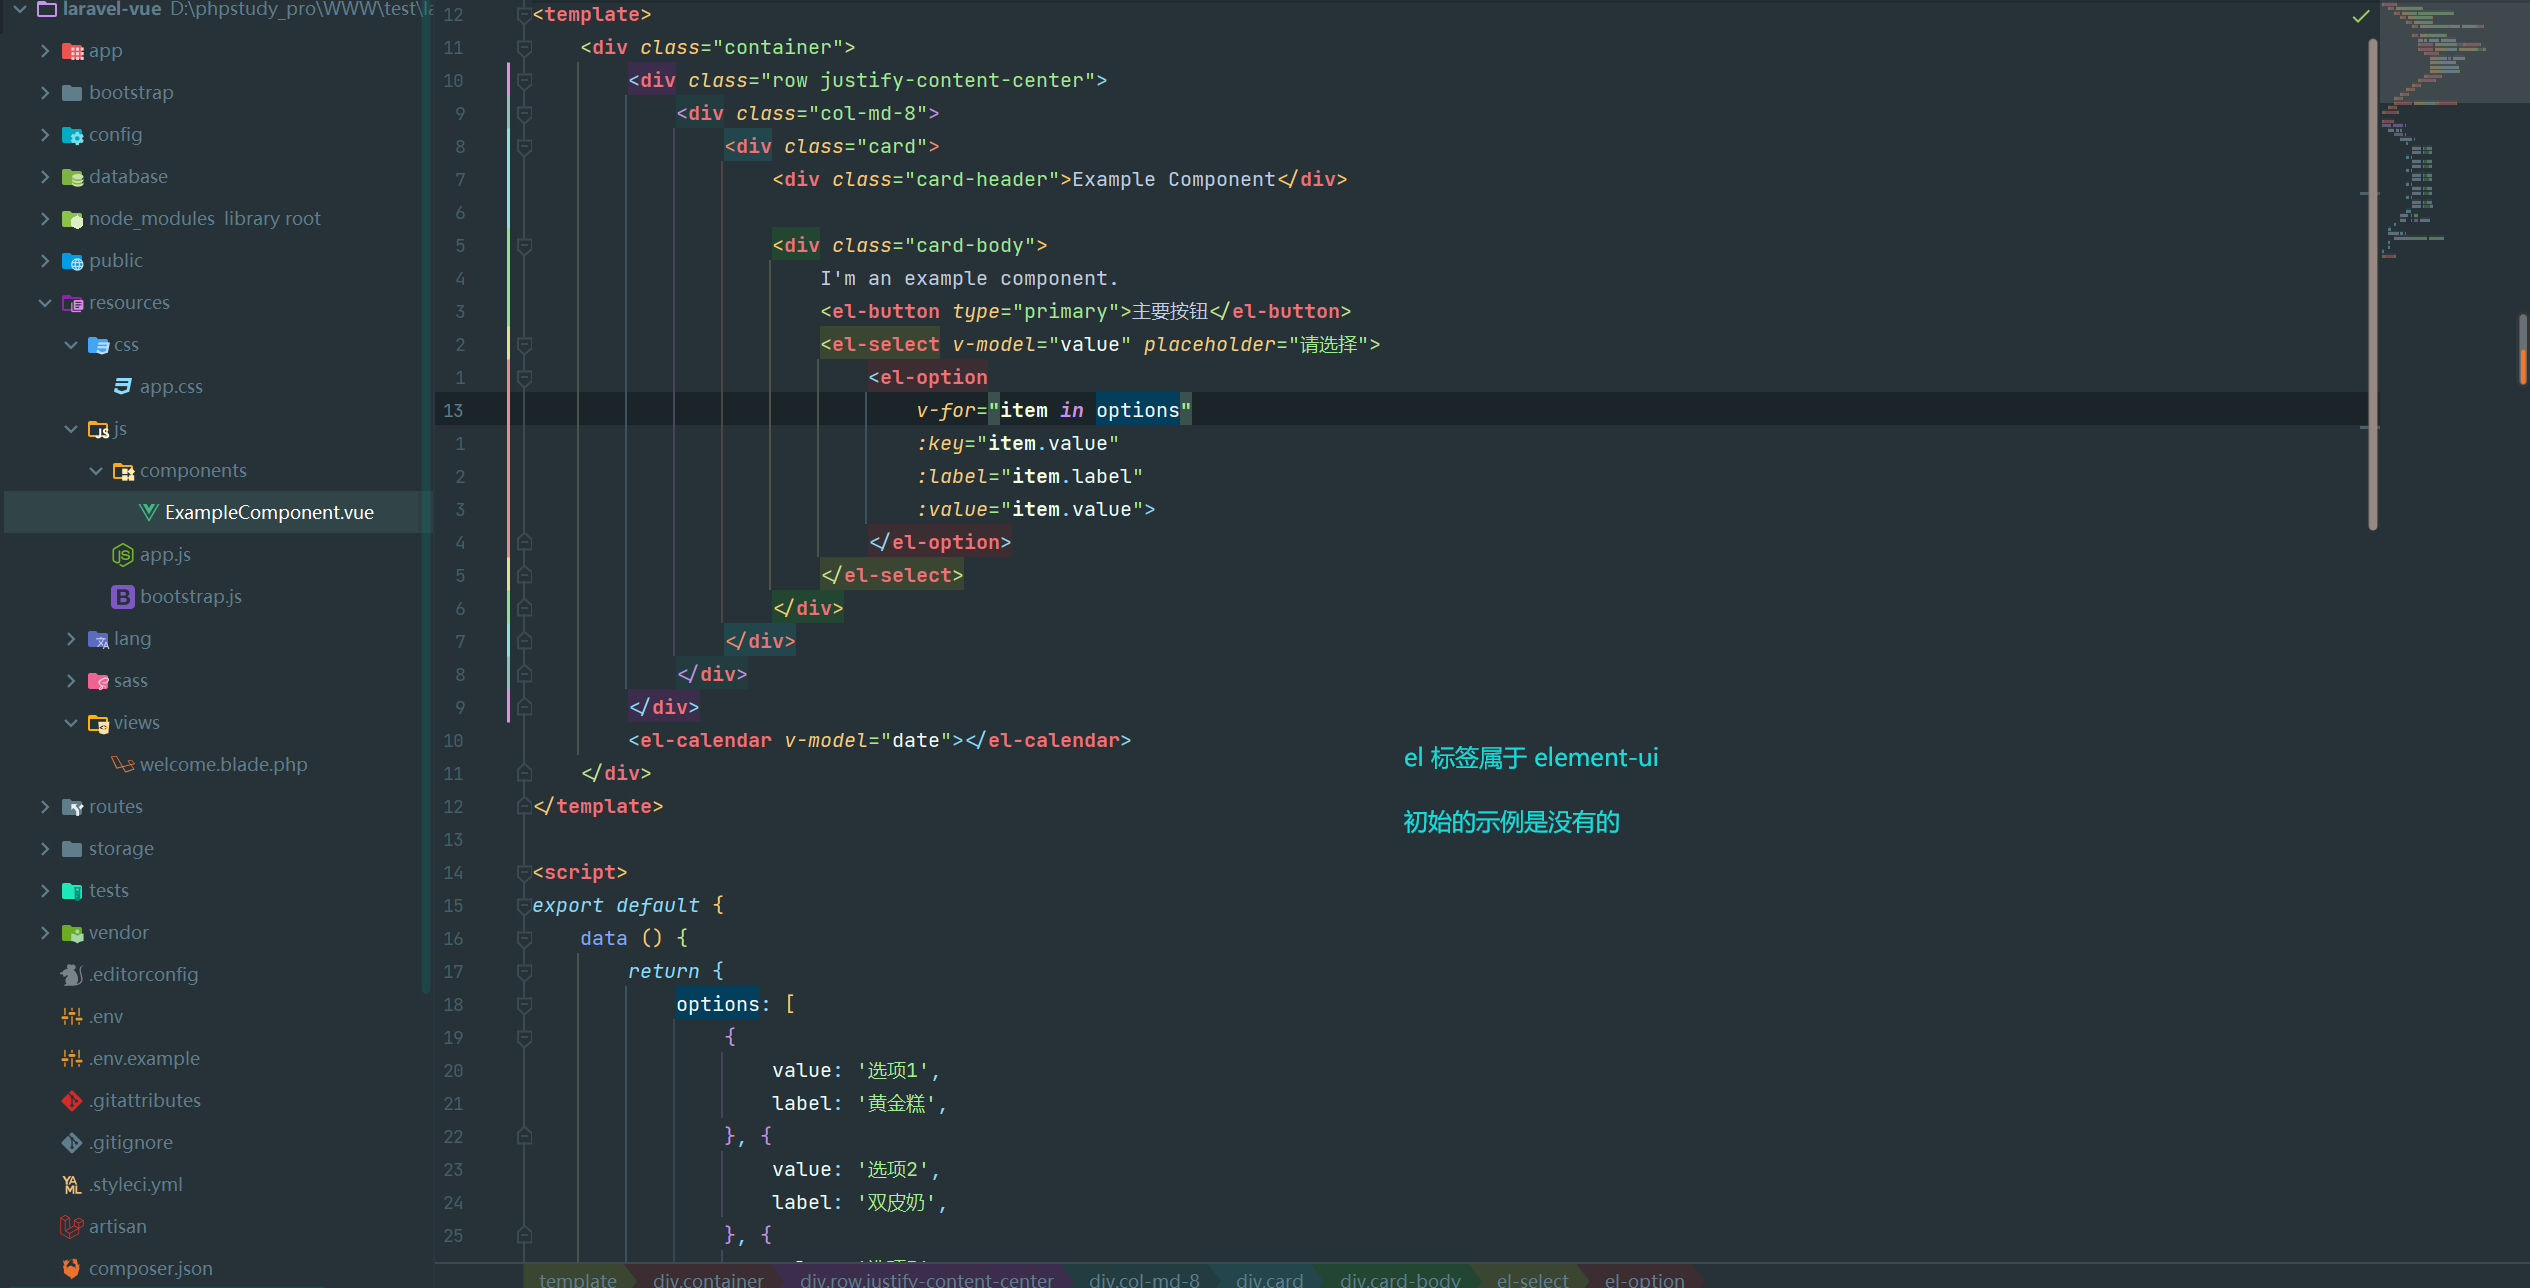Click the welcome.blade.php Laravel icon
This screenshot has height=1288, width=2530.
[x=122, y=764]
